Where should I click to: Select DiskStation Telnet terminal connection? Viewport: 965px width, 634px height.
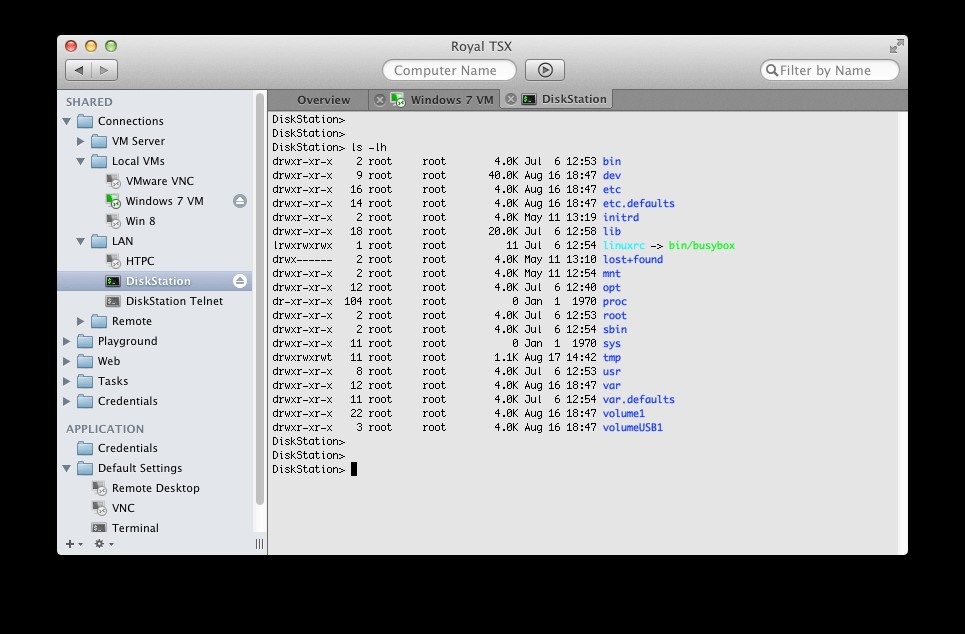174,301
